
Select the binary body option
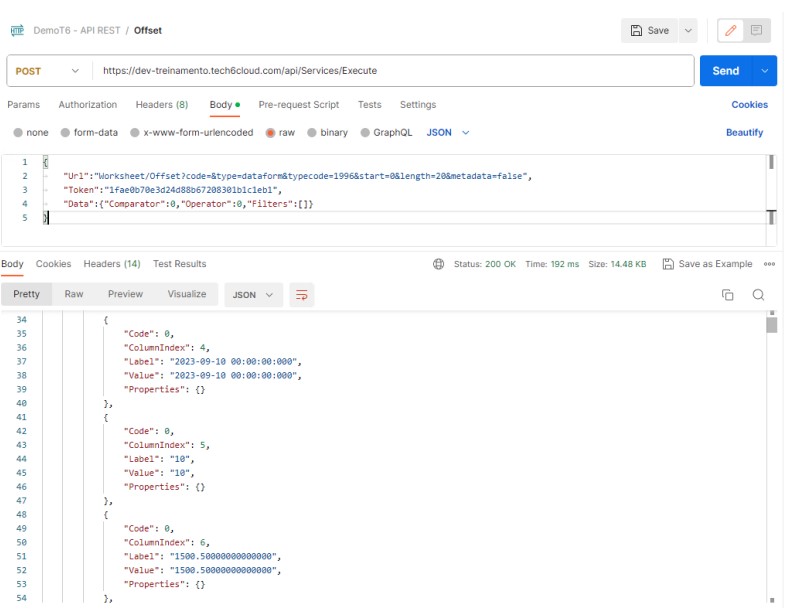[312, 133]
